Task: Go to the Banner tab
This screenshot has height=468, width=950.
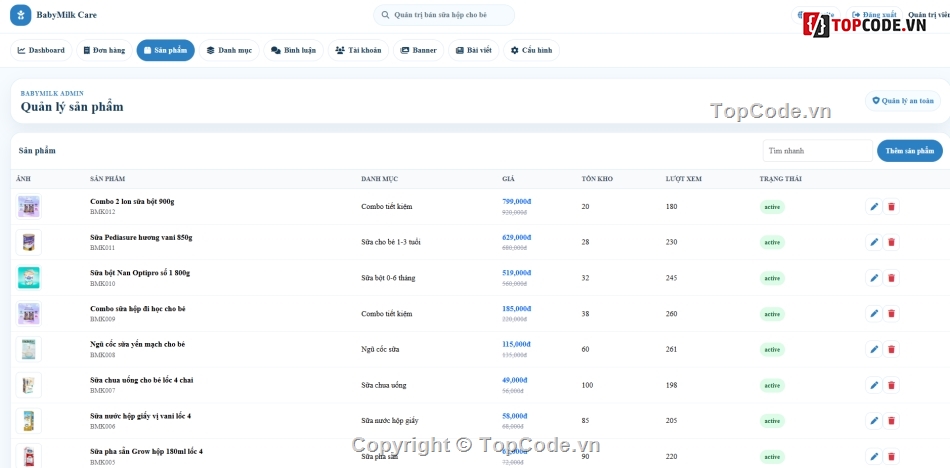Action: coord(419,50)
